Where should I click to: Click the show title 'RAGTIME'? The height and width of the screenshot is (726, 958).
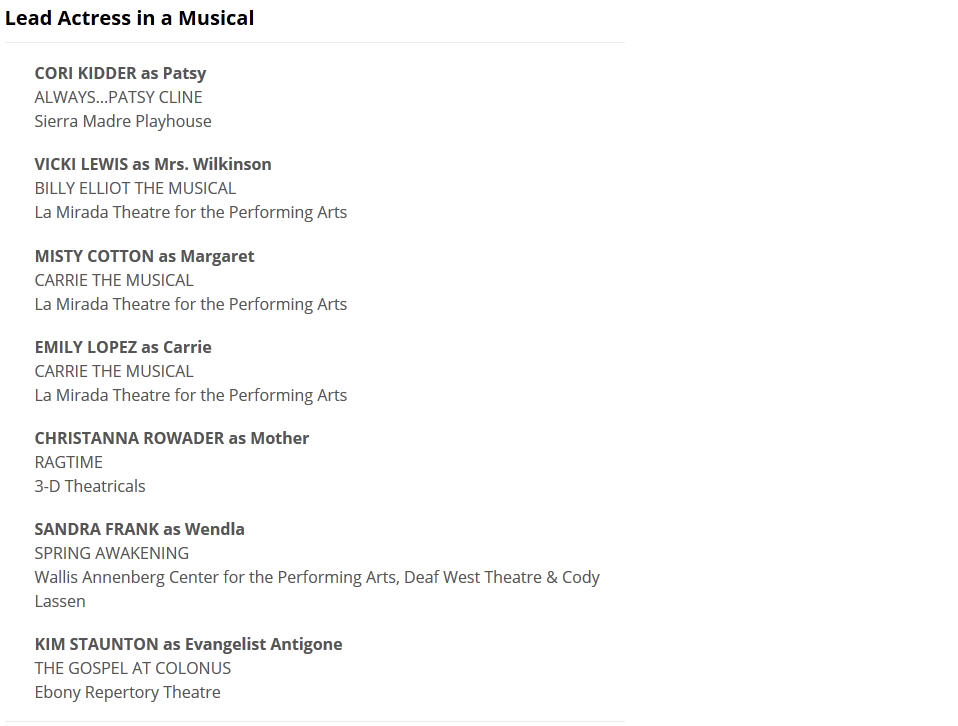tap(68, 462)
